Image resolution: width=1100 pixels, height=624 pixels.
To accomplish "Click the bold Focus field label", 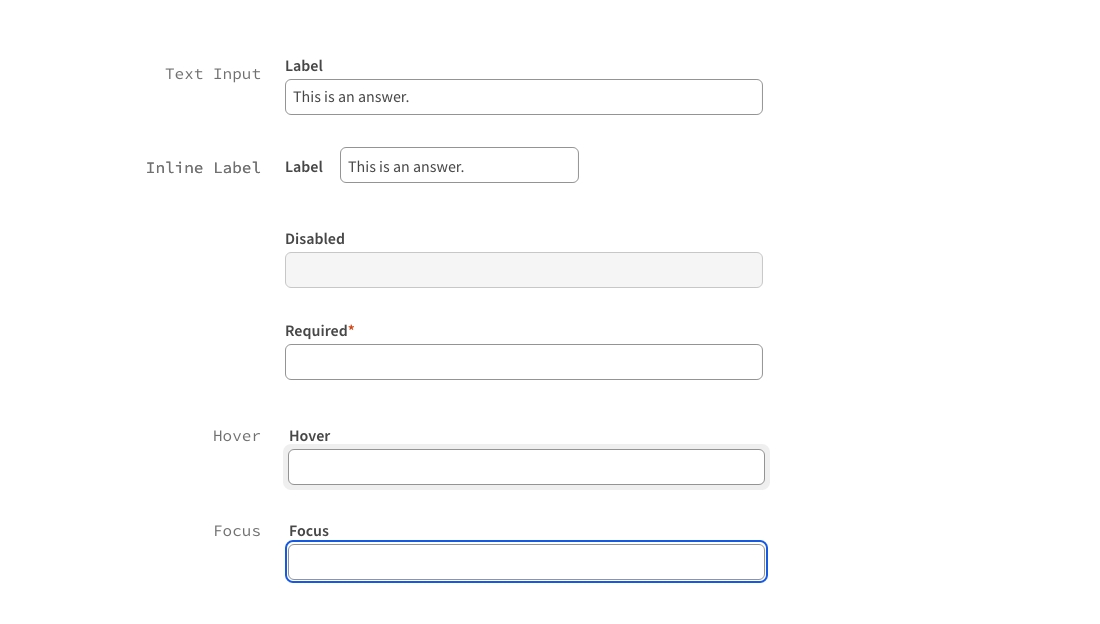I will (x=309, y=531).
